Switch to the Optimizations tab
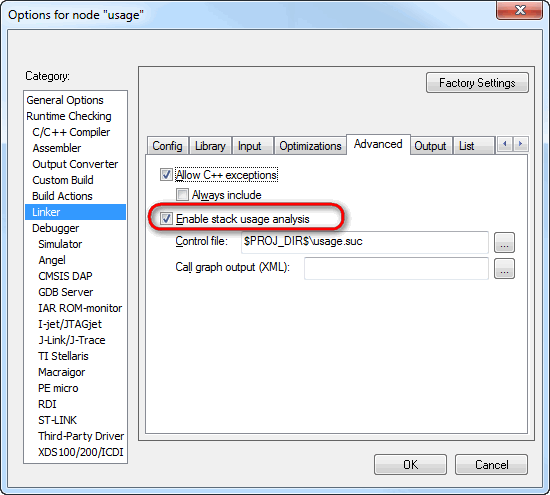550x495 pixels. [x=310, y=146]
